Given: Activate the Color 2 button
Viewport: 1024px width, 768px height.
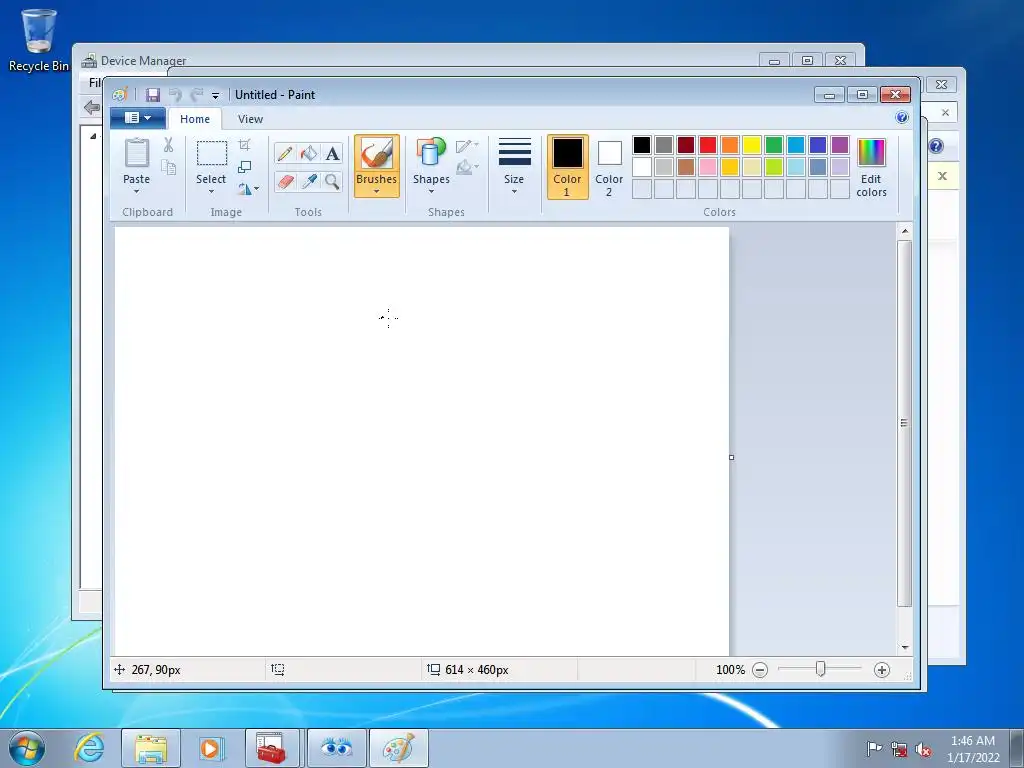Looking at the screenshot, I should 609,167.
